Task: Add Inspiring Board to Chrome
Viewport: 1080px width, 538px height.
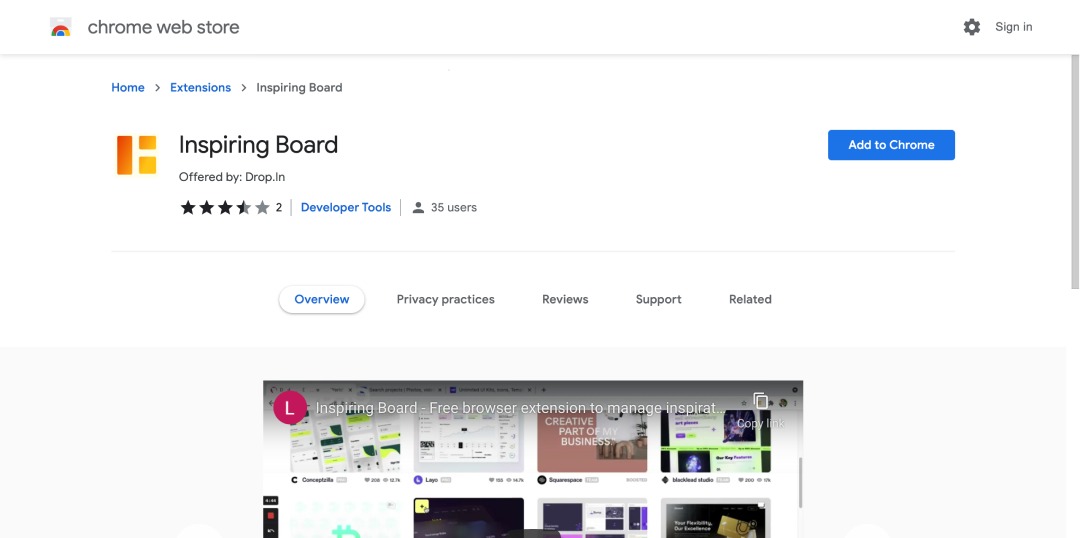Action: 891,145
